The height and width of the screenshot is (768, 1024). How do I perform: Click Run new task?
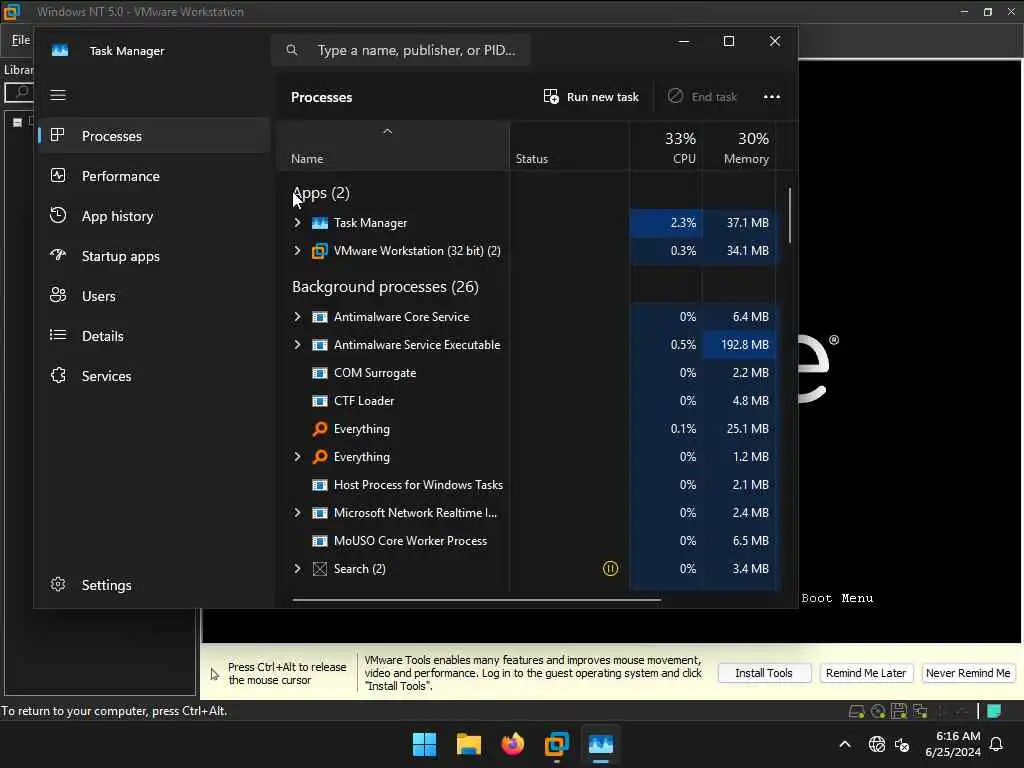pos(591,97)
